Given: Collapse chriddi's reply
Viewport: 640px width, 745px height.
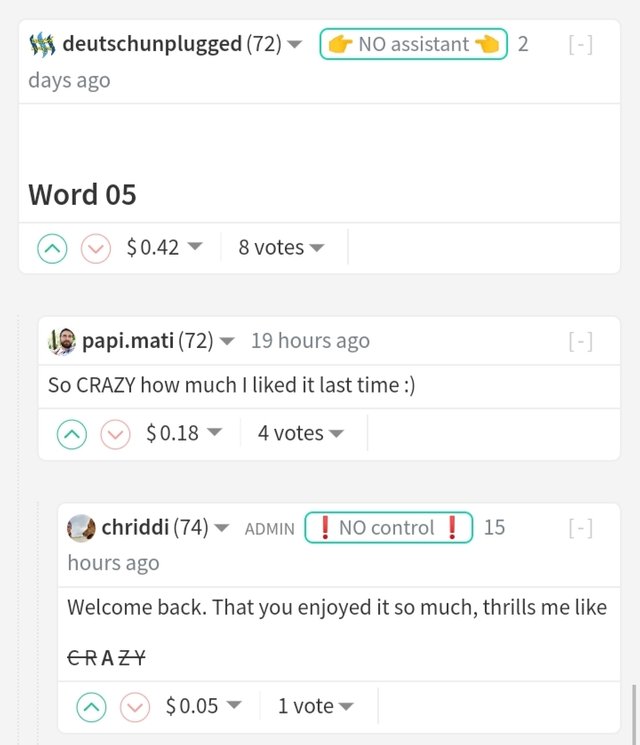Looking at the screenshot, I should click(580, 527).
